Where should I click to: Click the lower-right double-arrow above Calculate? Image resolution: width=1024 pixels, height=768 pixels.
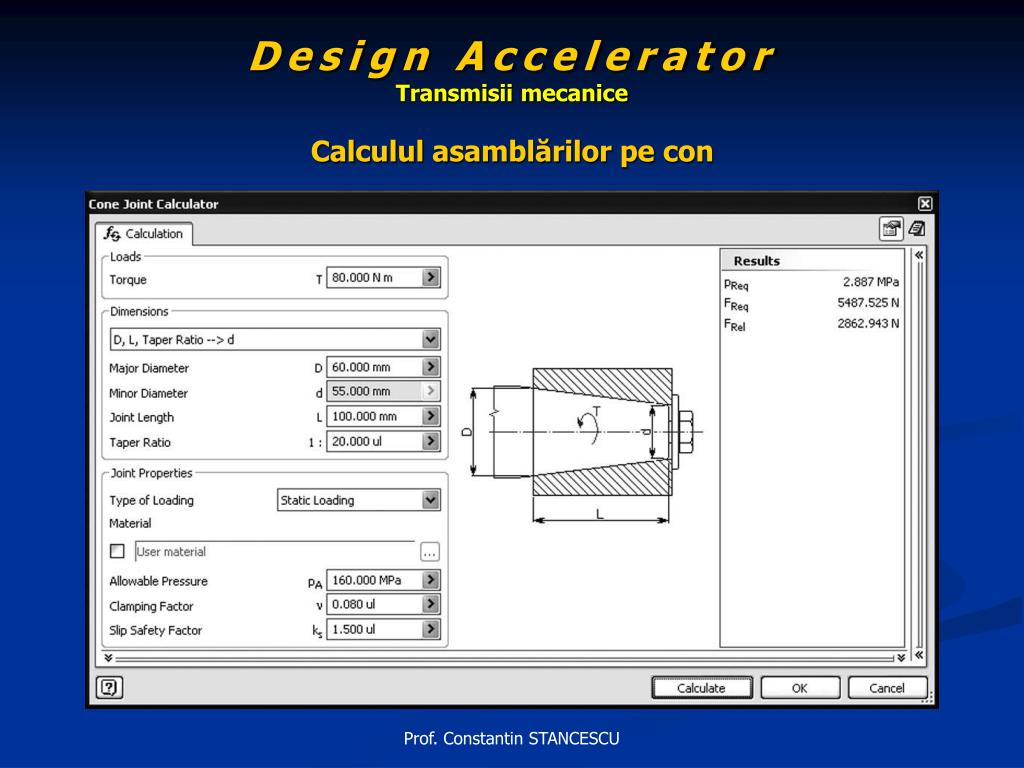pos(901,658)
